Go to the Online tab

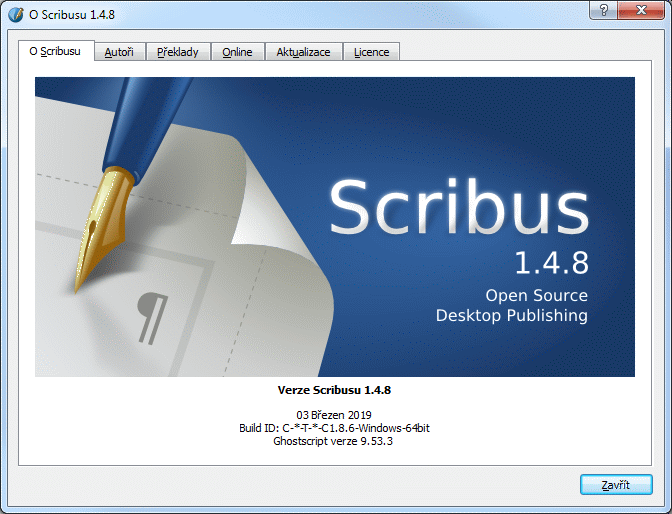237,52
